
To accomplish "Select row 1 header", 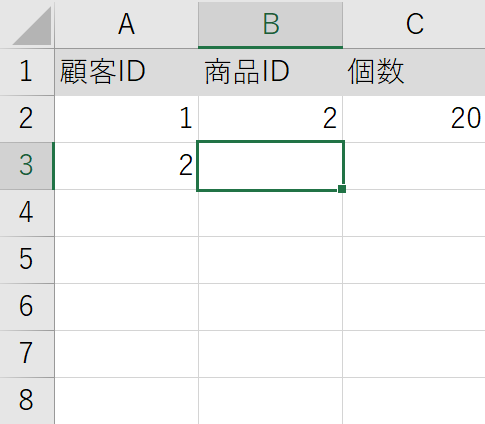I will pos(27,72).
